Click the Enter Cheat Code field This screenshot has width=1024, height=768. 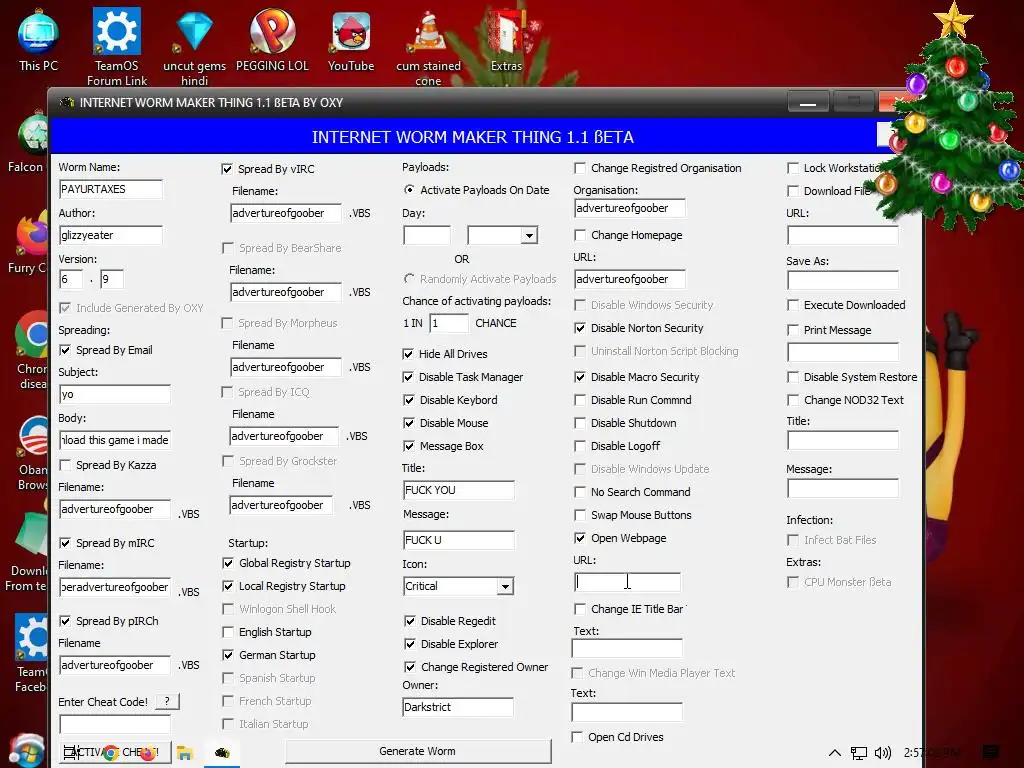[115, 723]
